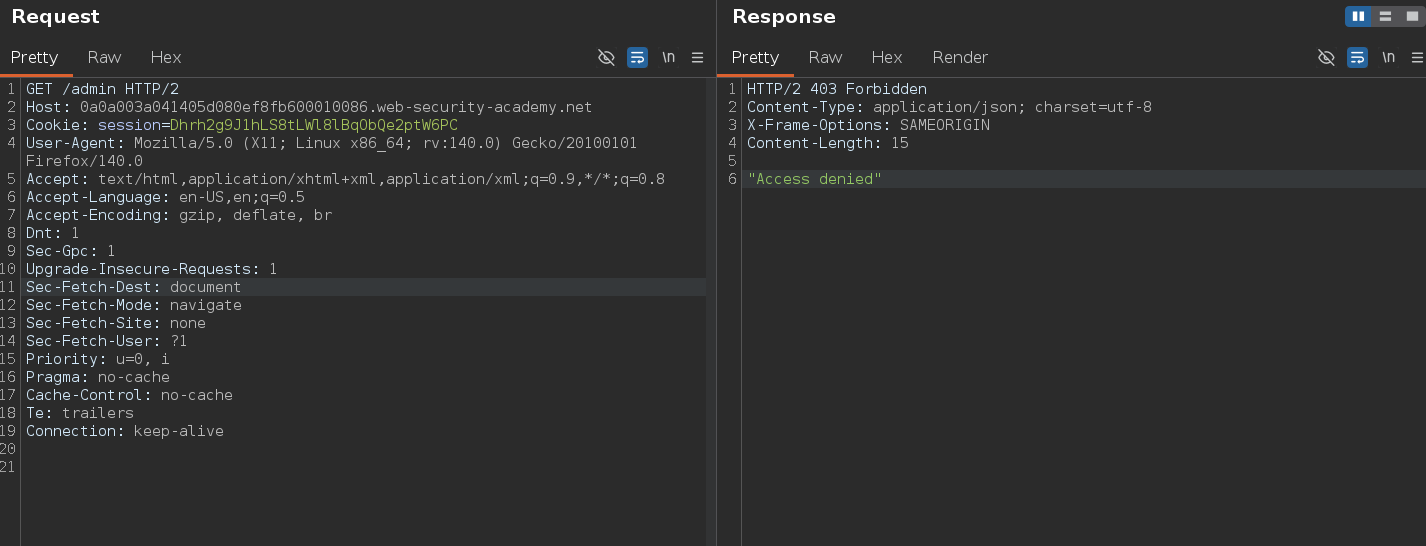Click the "Access denied" response body
The image size is (1426, 546).
point(814,179)
